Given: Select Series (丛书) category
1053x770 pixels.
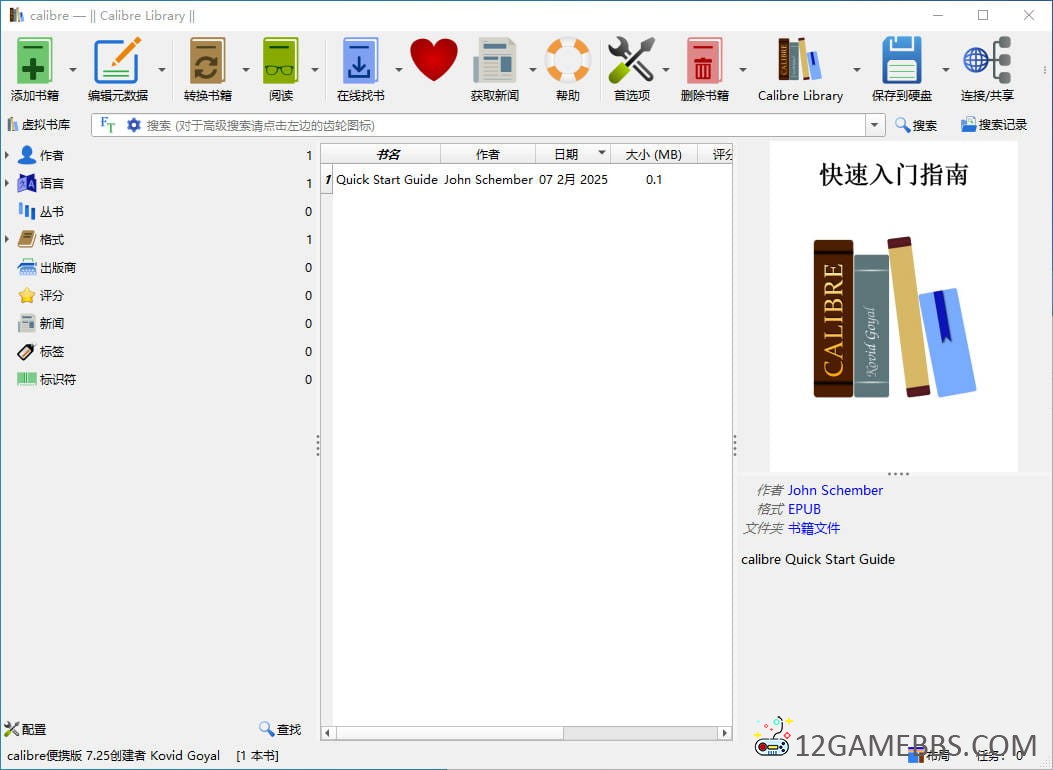Looking at the screenshot, I should [x=51, y=211].
